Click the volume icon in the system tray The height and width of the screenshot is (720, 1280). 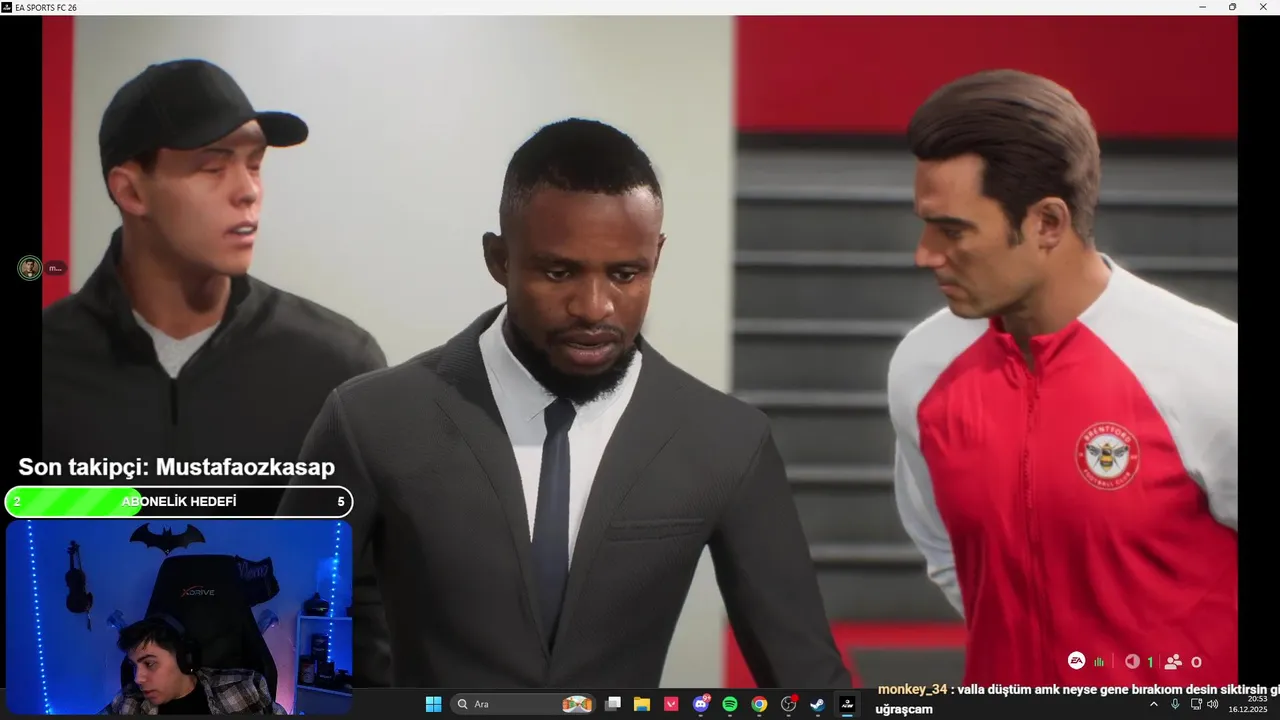point(1213,704)
